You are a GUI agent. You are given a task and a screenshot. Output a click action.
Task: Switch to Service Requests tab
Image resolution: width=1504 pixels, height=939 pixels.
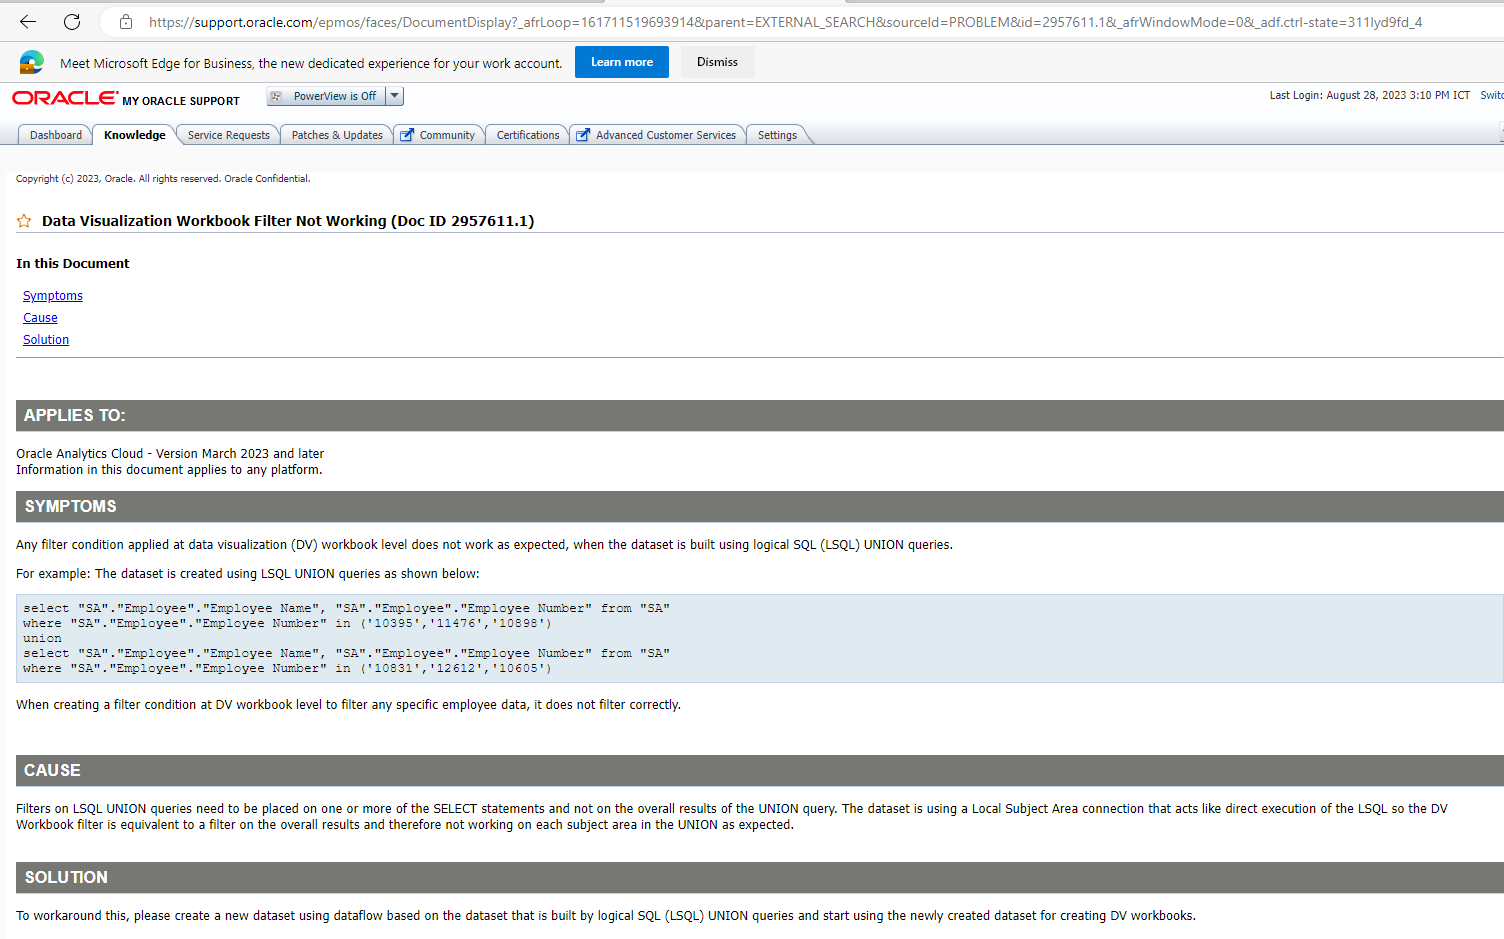click(229, 135)
